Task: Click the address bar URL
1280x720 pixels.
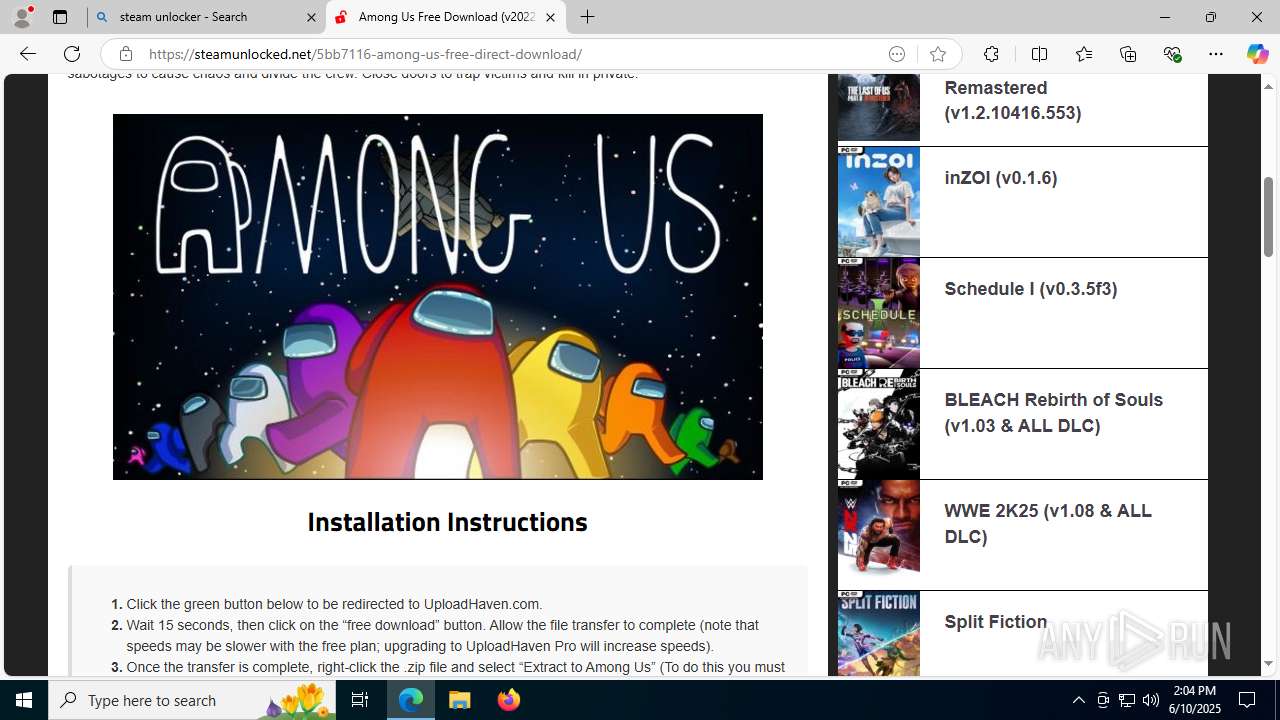Action: [365, 54]
